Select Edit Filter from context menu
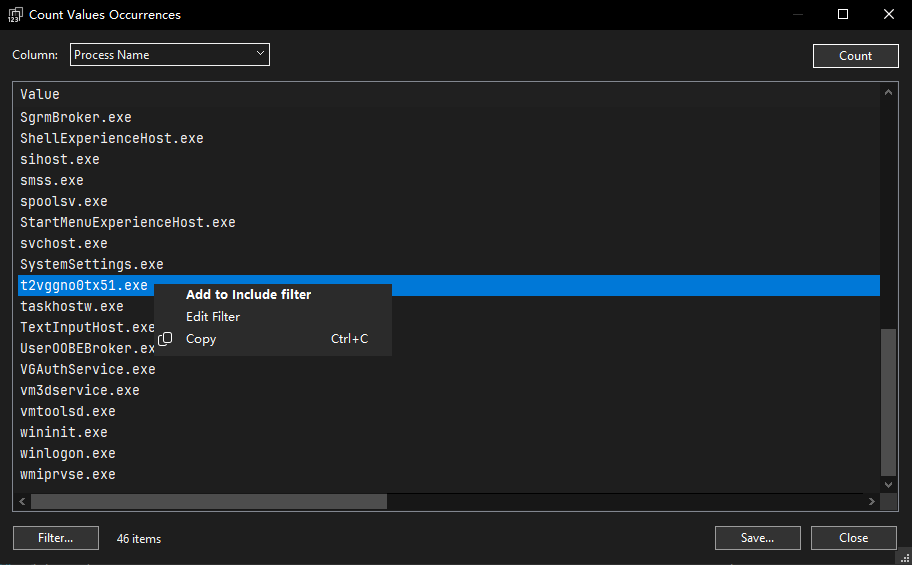 pyautogui.click(x=213, y=317)
